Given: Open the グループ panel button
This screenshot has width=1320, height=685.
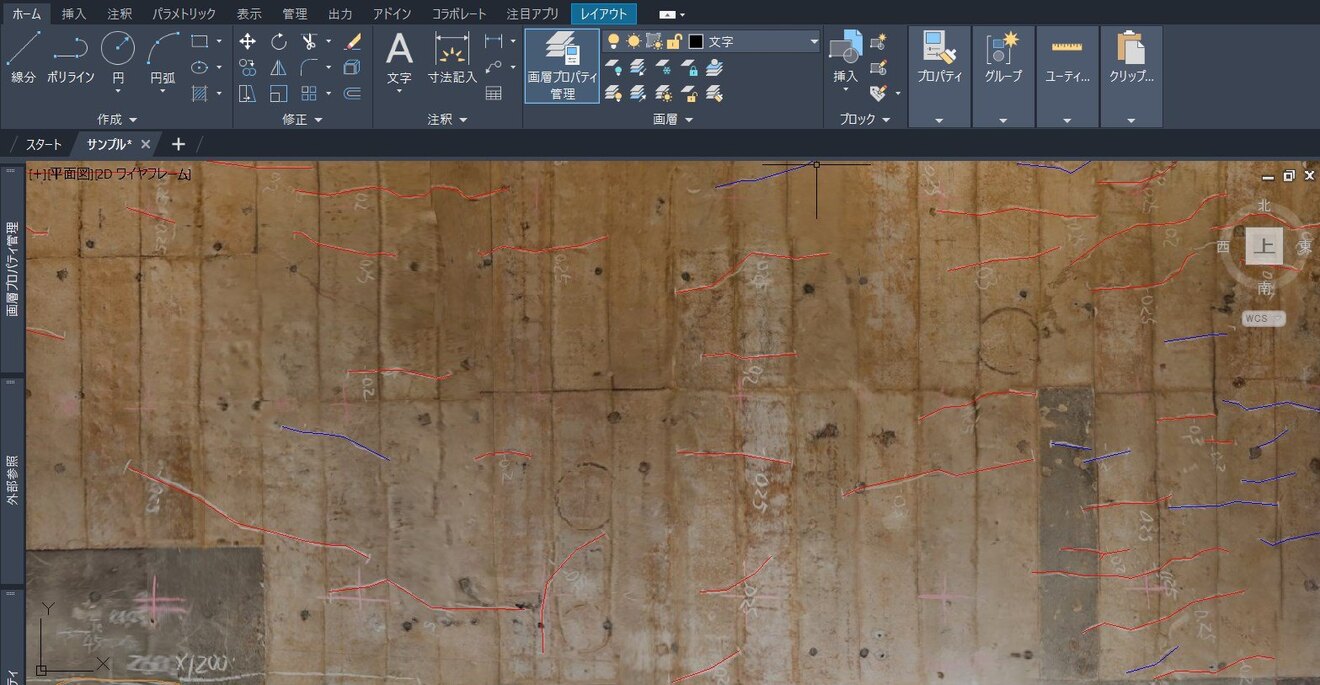Looking at the screenshot, I should (x=1003, y=76).
